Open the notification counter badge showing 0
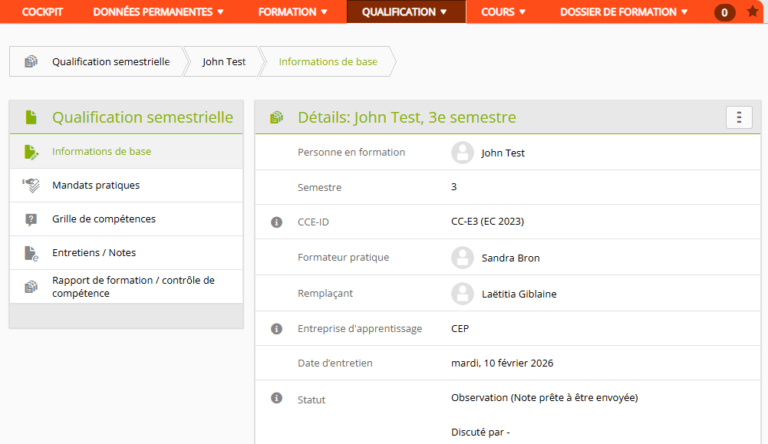Screen dimensions: 768x444 [x=724, y=12]
